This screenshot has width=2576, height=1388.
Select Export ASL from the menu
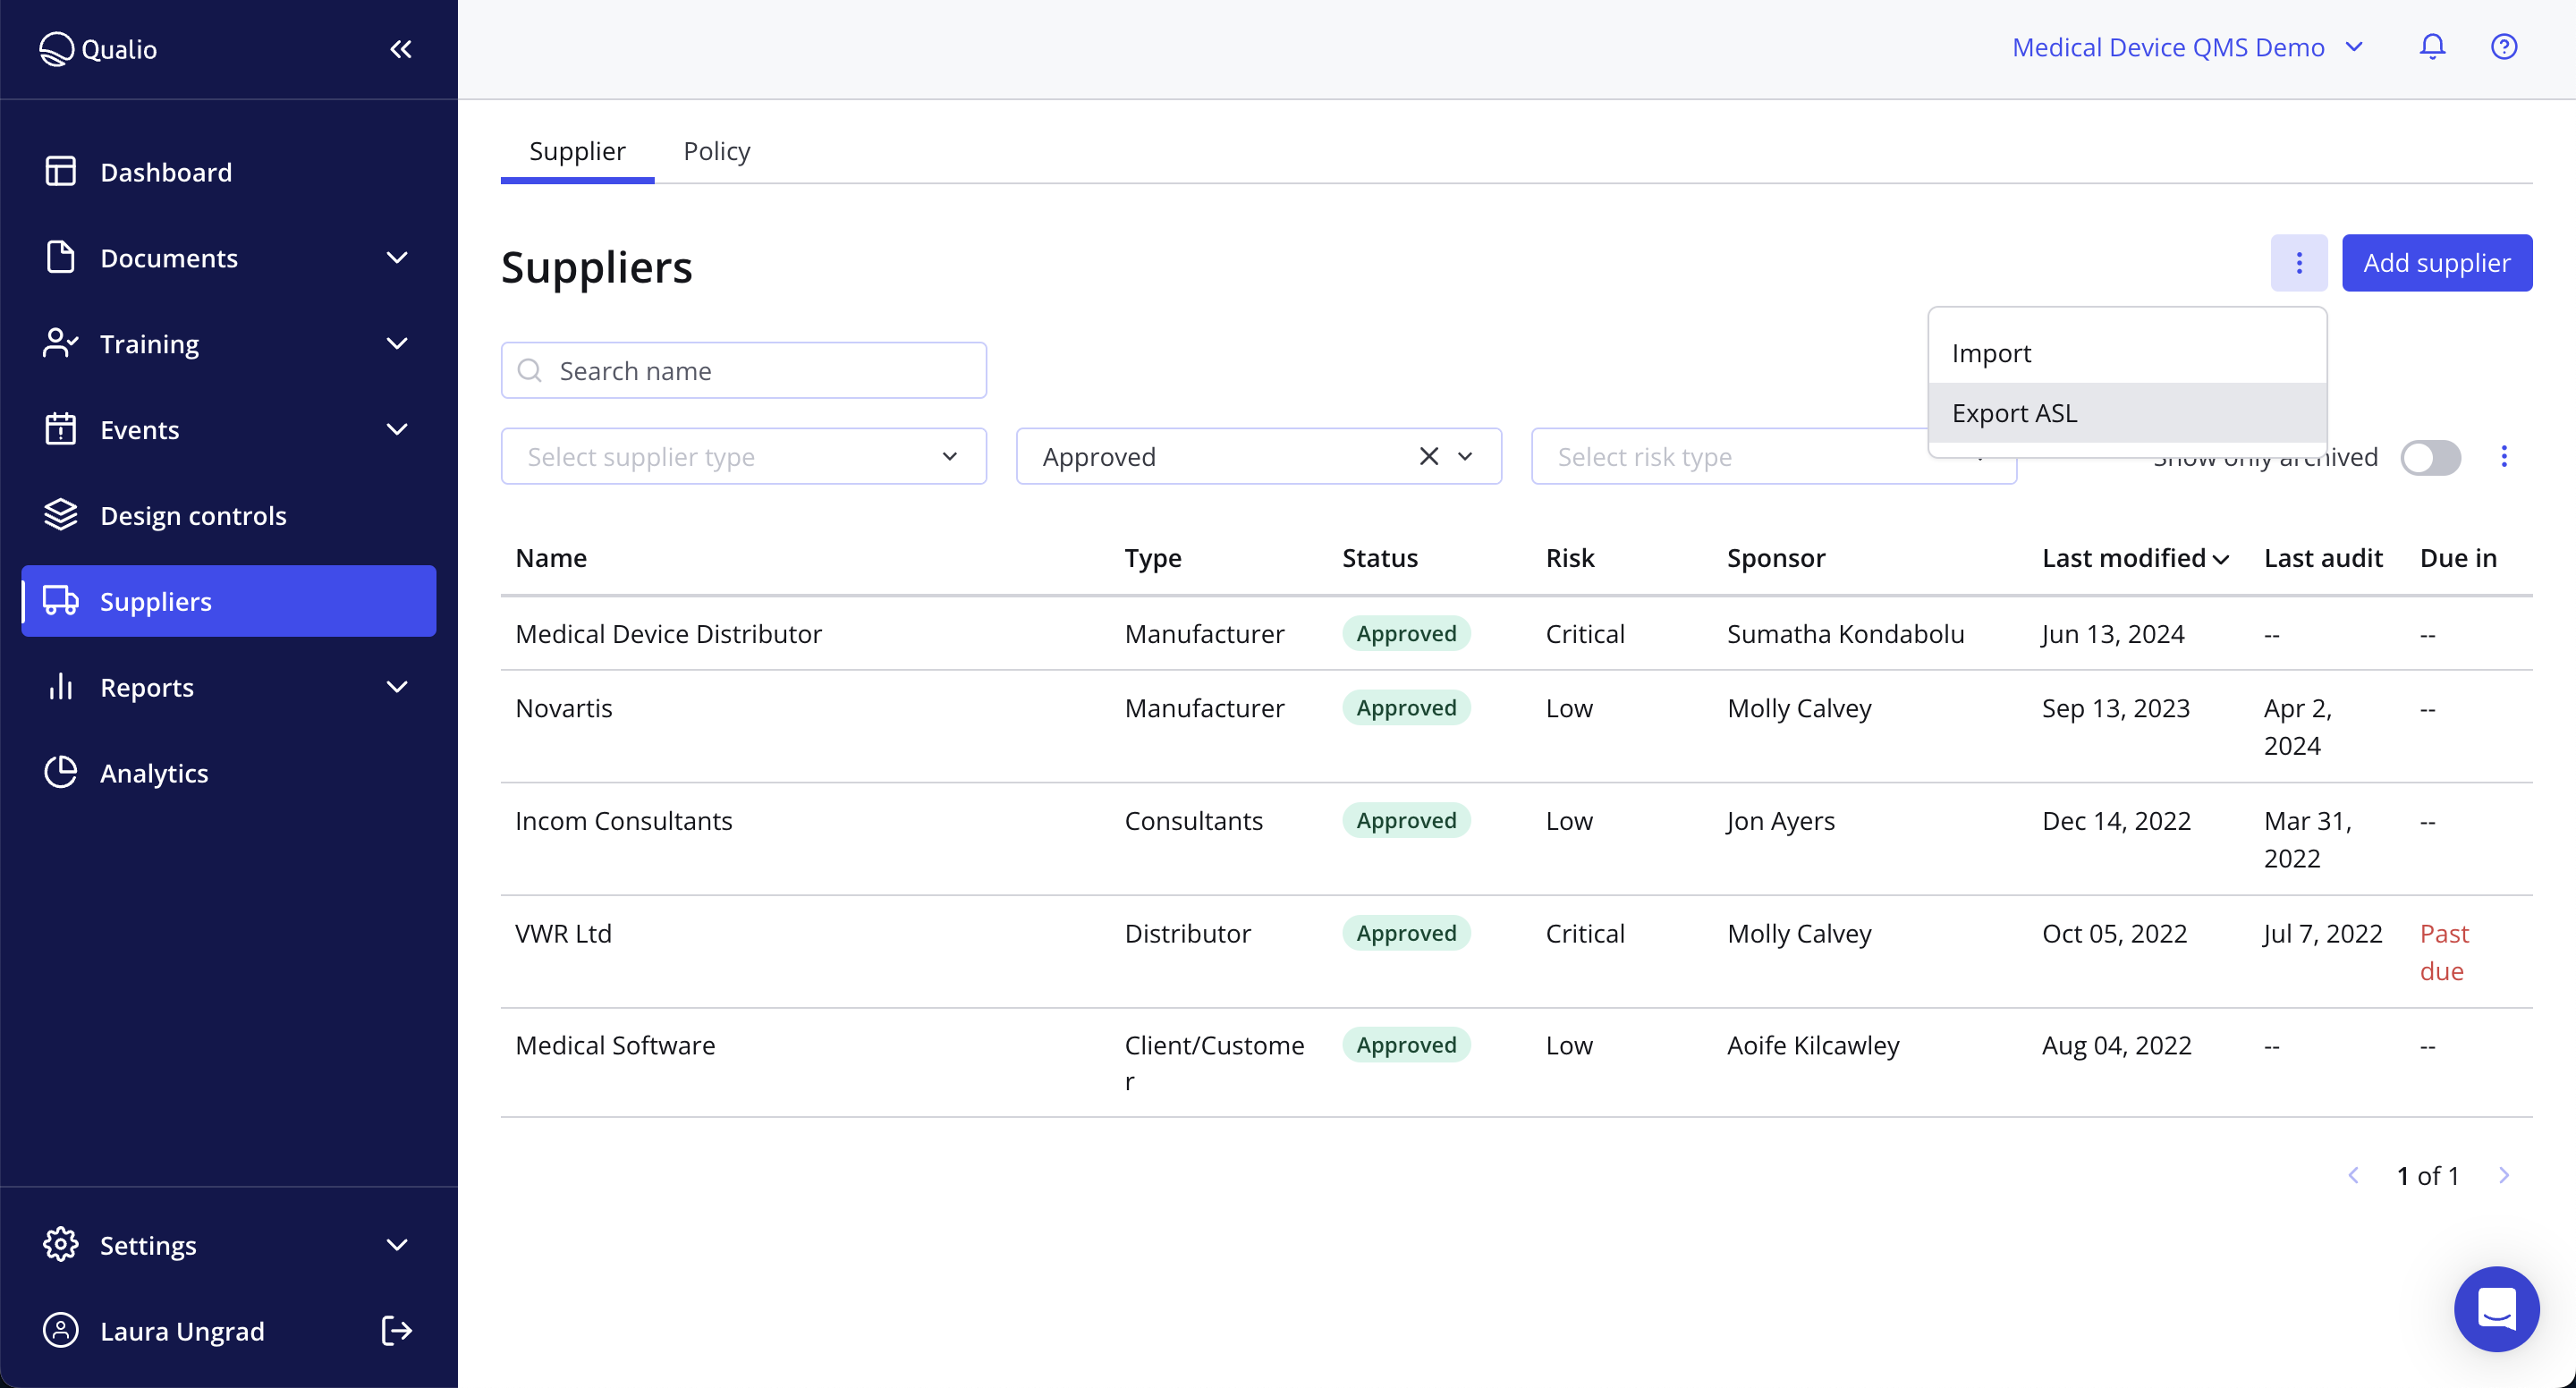(x=2013, y=412)
